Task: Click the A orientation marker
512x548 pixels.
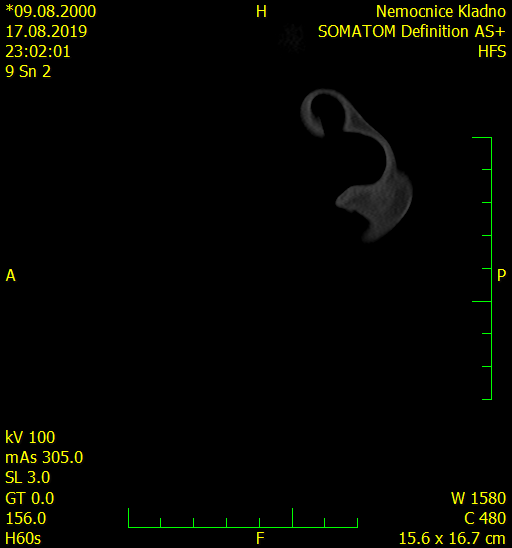Action: 10,276
